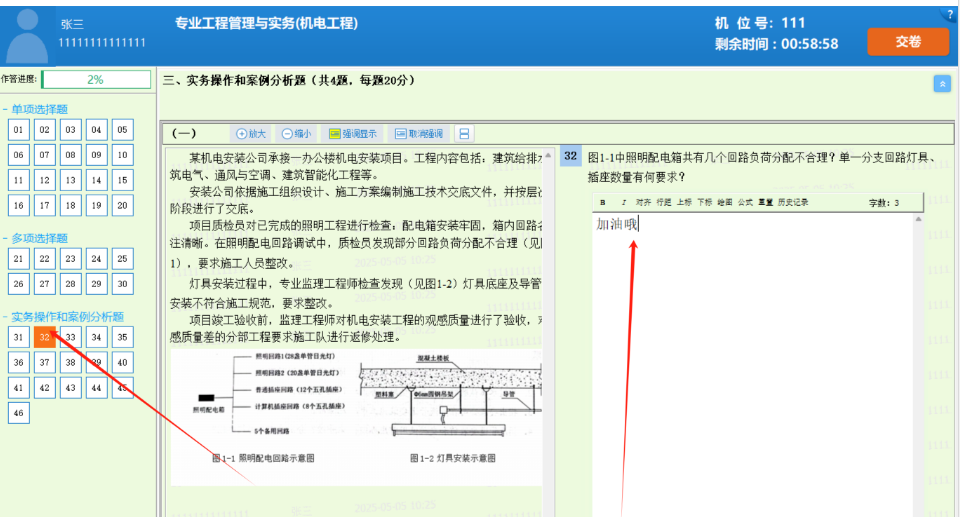Screen dimensions: 960x517
Task: Go to question 44
Action: 96,388
